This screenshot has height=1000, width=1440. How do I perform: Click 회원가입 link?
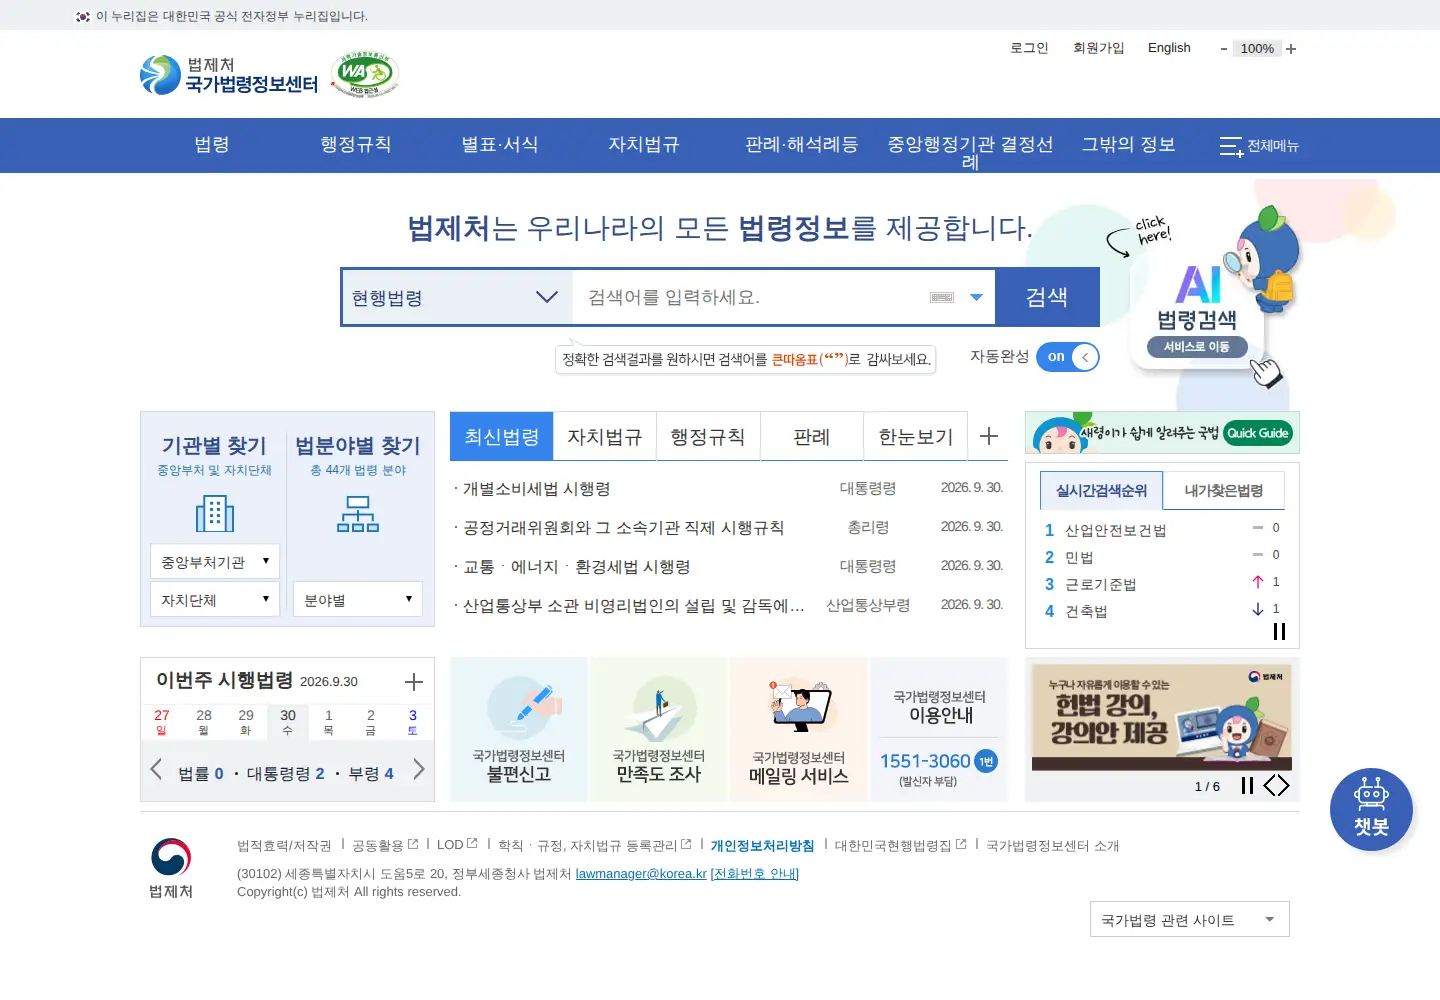pyautogui.click(x=1099, y=48)
